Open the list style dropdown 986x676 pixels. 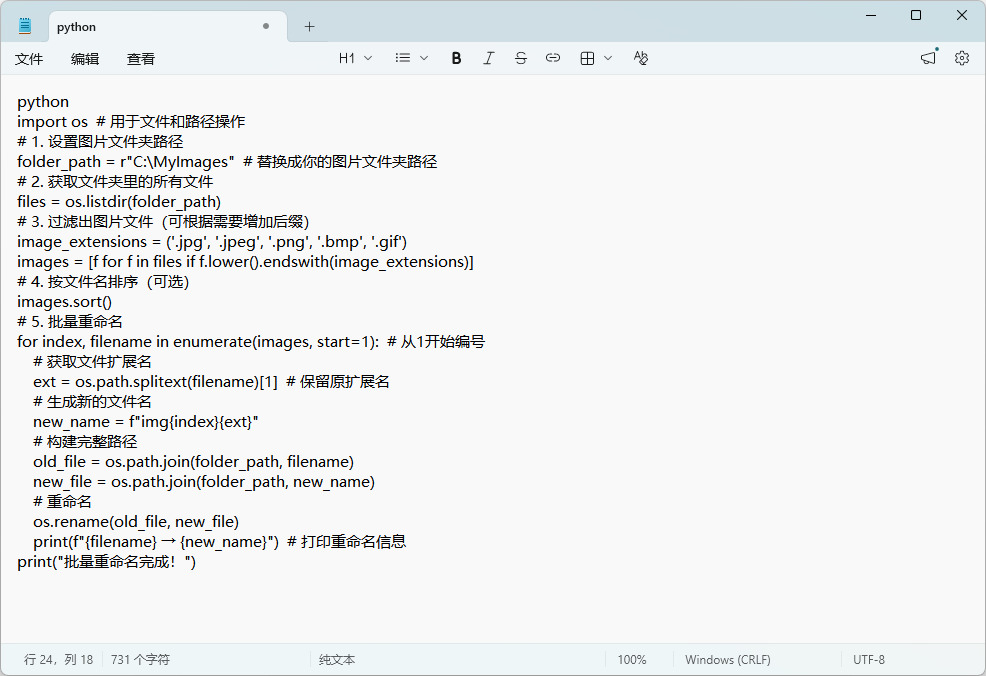(x=411, y=58)
